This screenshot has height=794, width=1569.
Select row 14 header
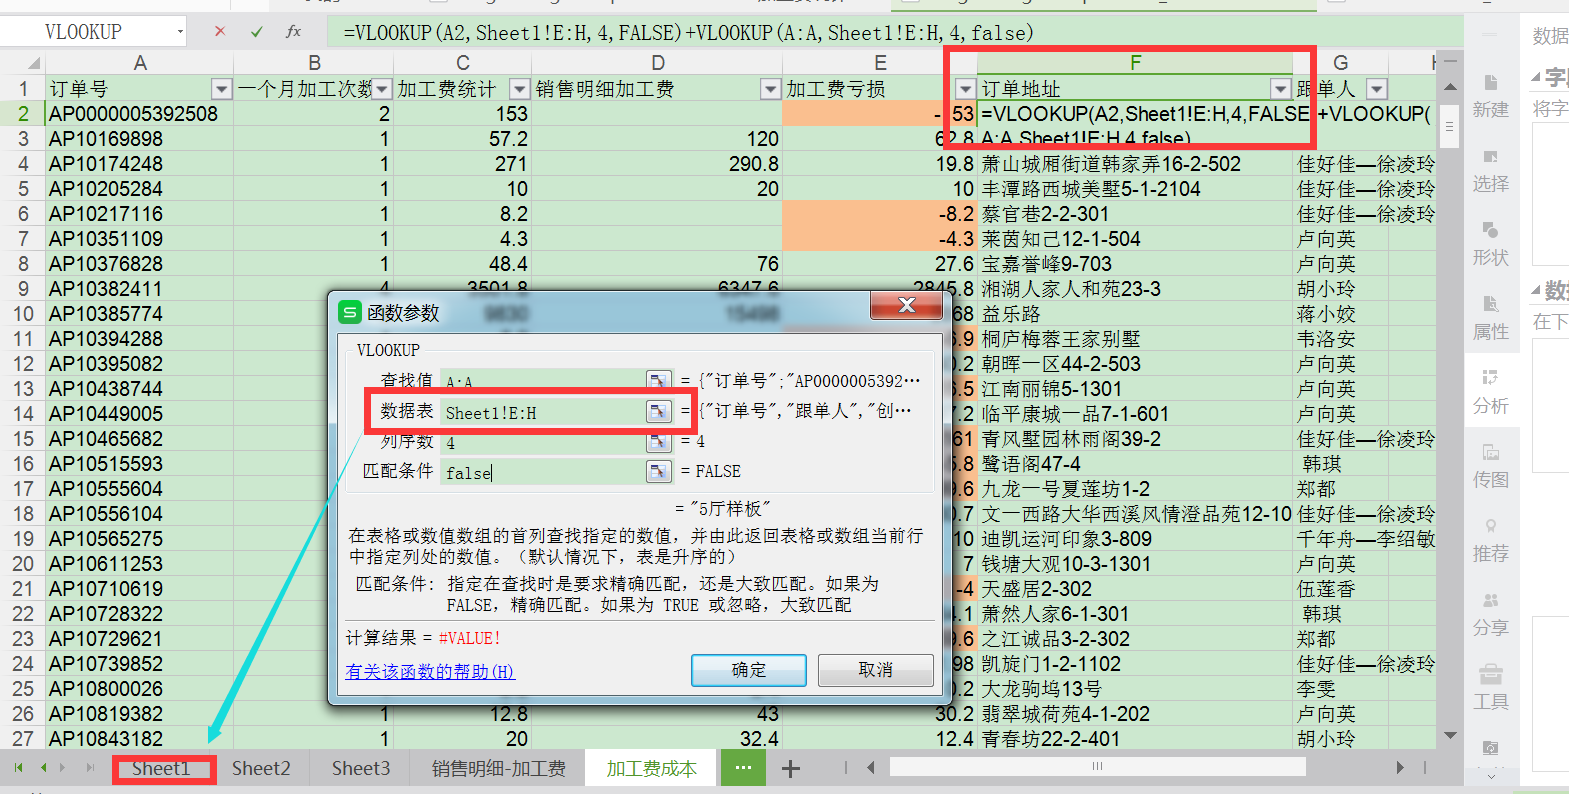coord(23,414)
